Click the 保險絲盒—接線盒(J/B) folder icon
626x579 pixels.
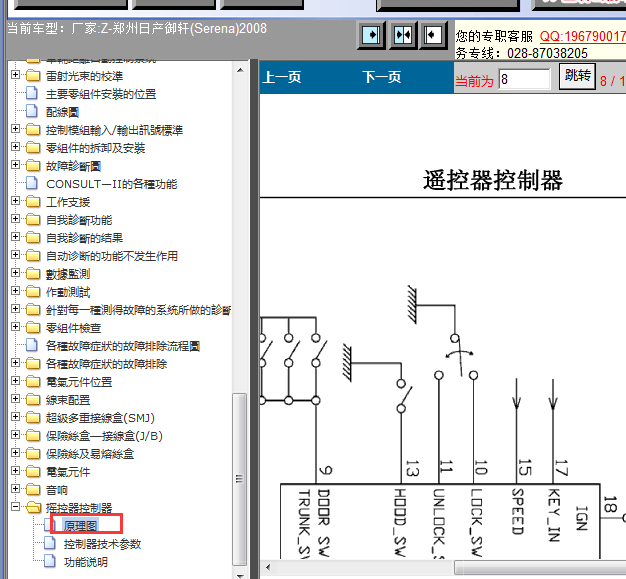33,435
